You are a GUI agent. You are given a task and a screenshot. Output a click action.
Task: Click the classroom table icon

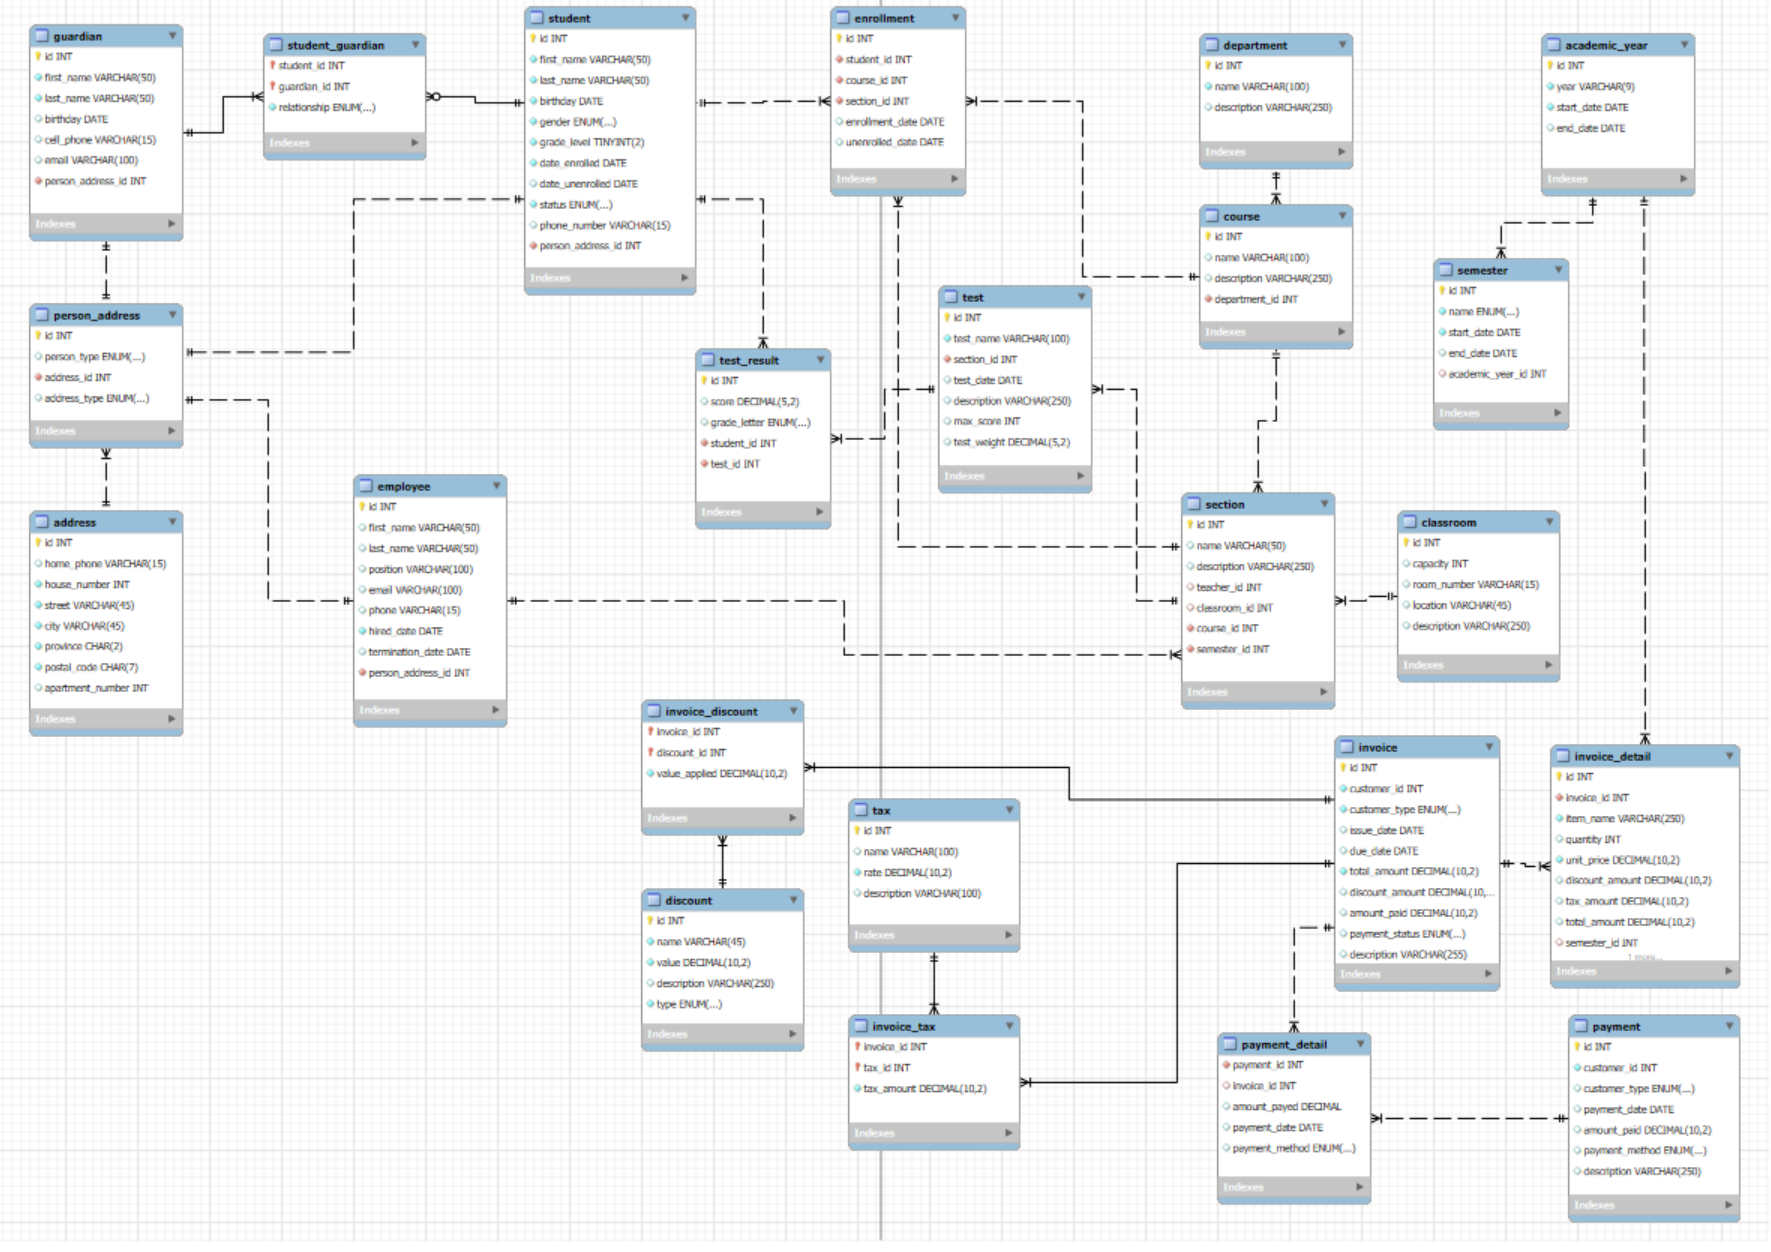pyautogui.click(x=1410, y=522)
